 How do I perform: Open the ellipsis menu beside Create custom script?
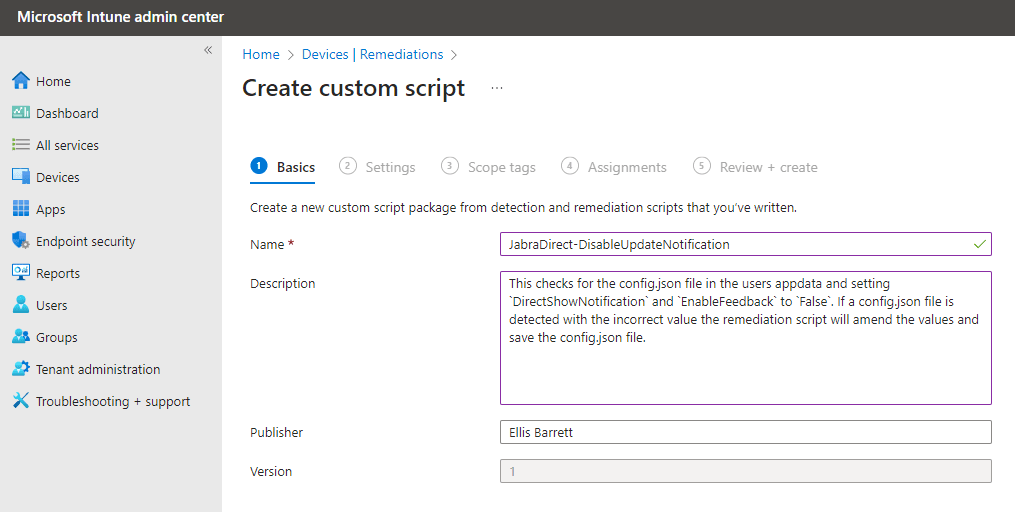(496, 88)
